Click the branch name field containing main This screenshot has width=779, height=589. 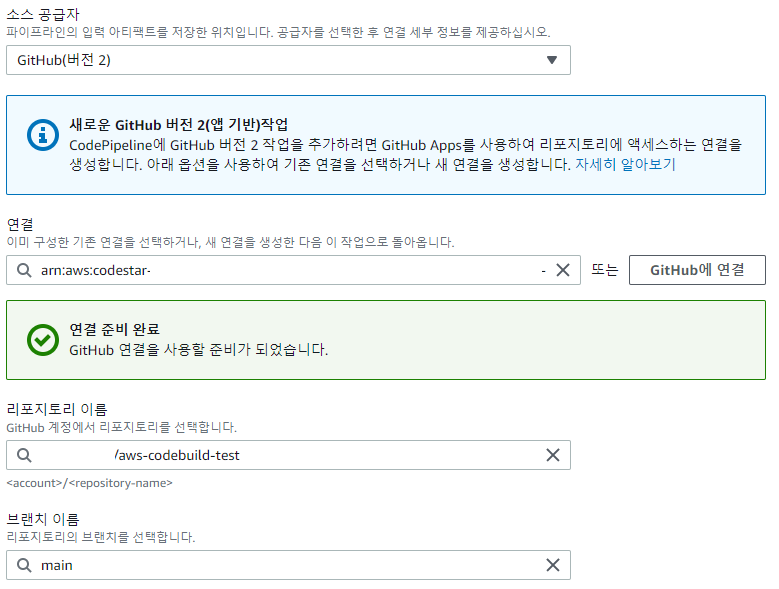(288, 565)
